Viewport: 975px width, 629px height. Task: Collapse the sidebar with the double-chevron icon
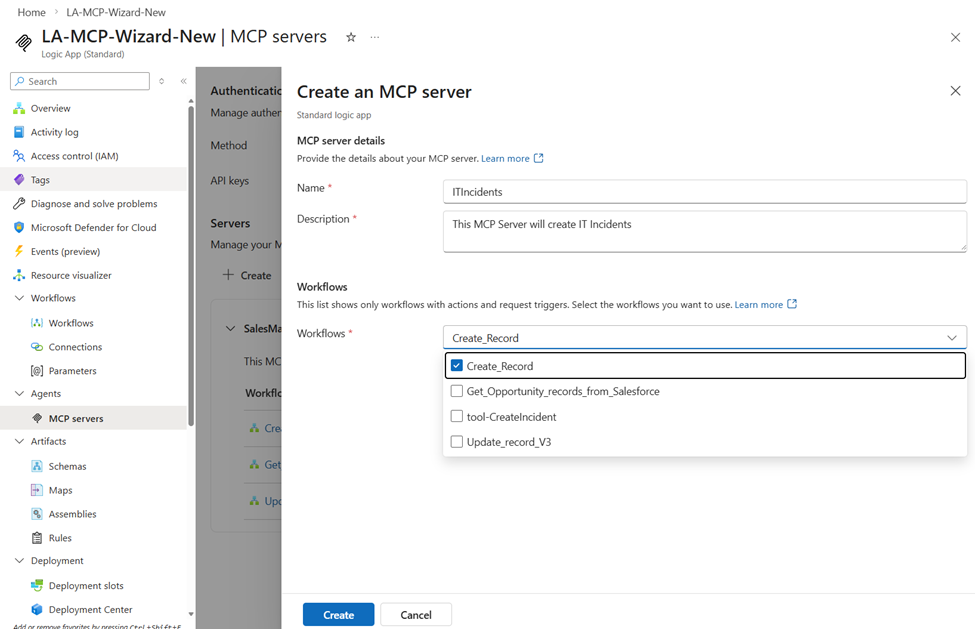[x=183, y=81]
